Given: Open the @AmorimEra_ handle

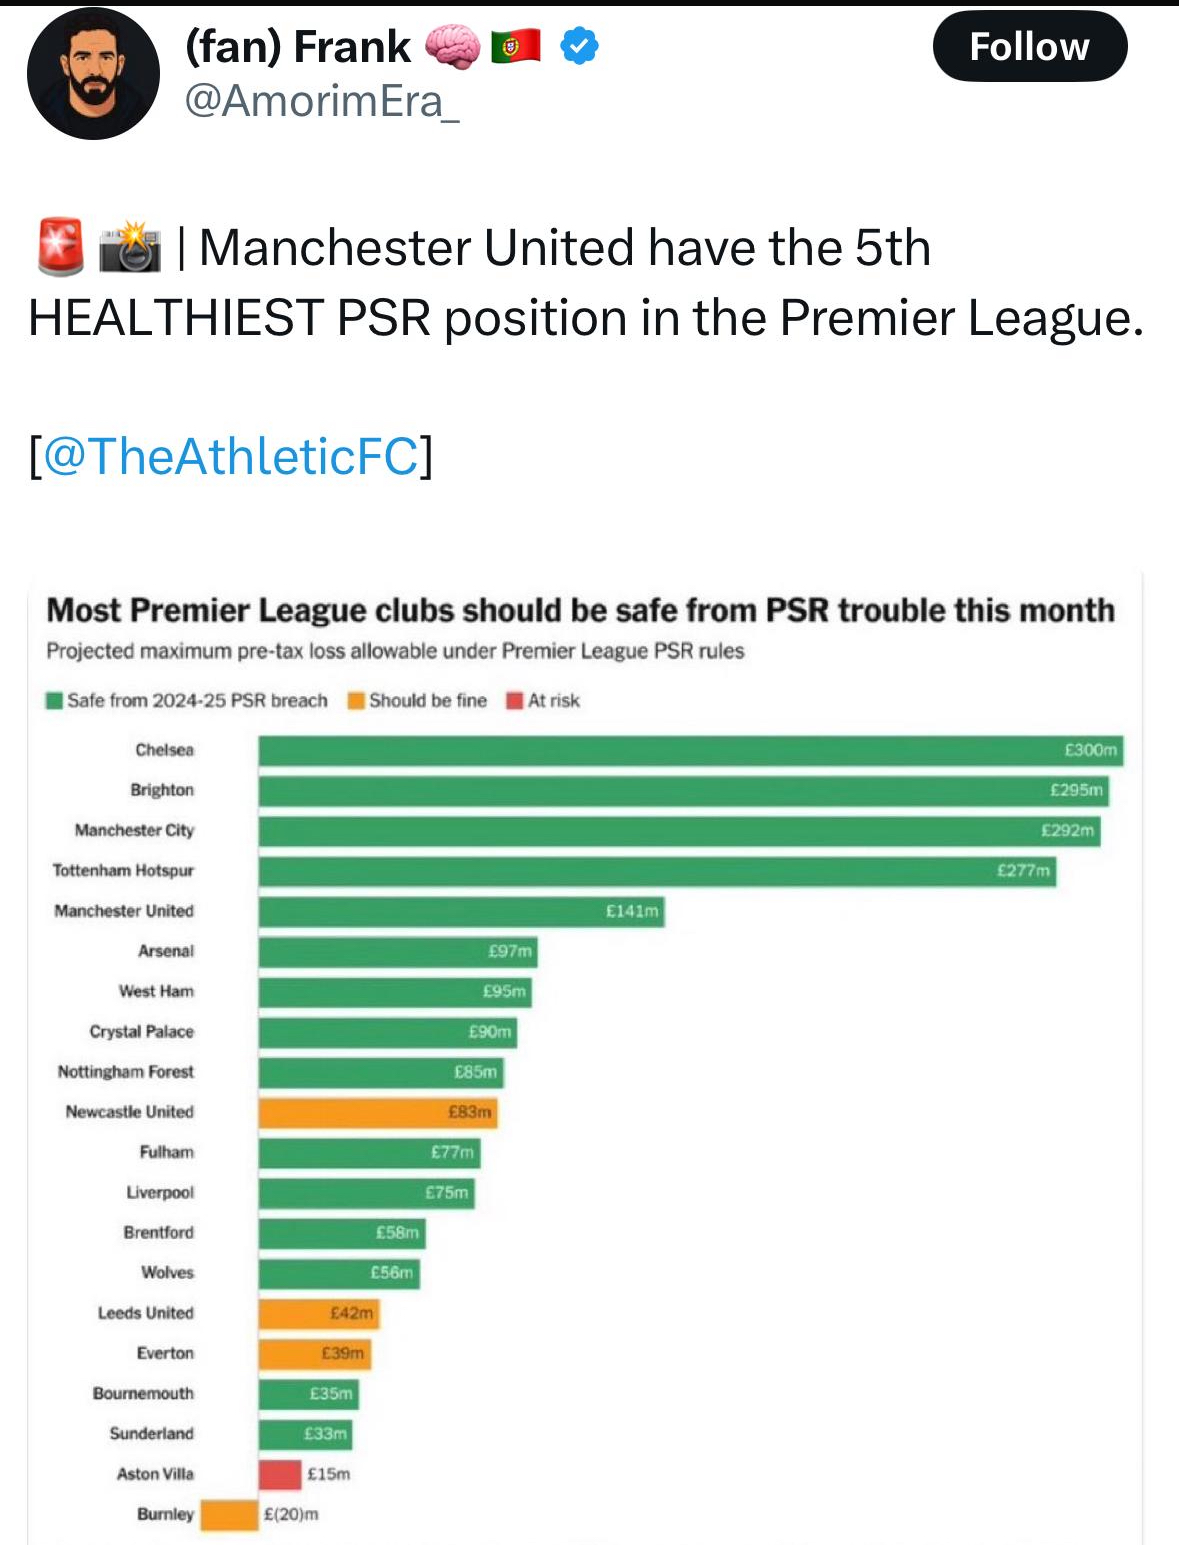Looking at the screenshot, I should click(x=321, y=101).
